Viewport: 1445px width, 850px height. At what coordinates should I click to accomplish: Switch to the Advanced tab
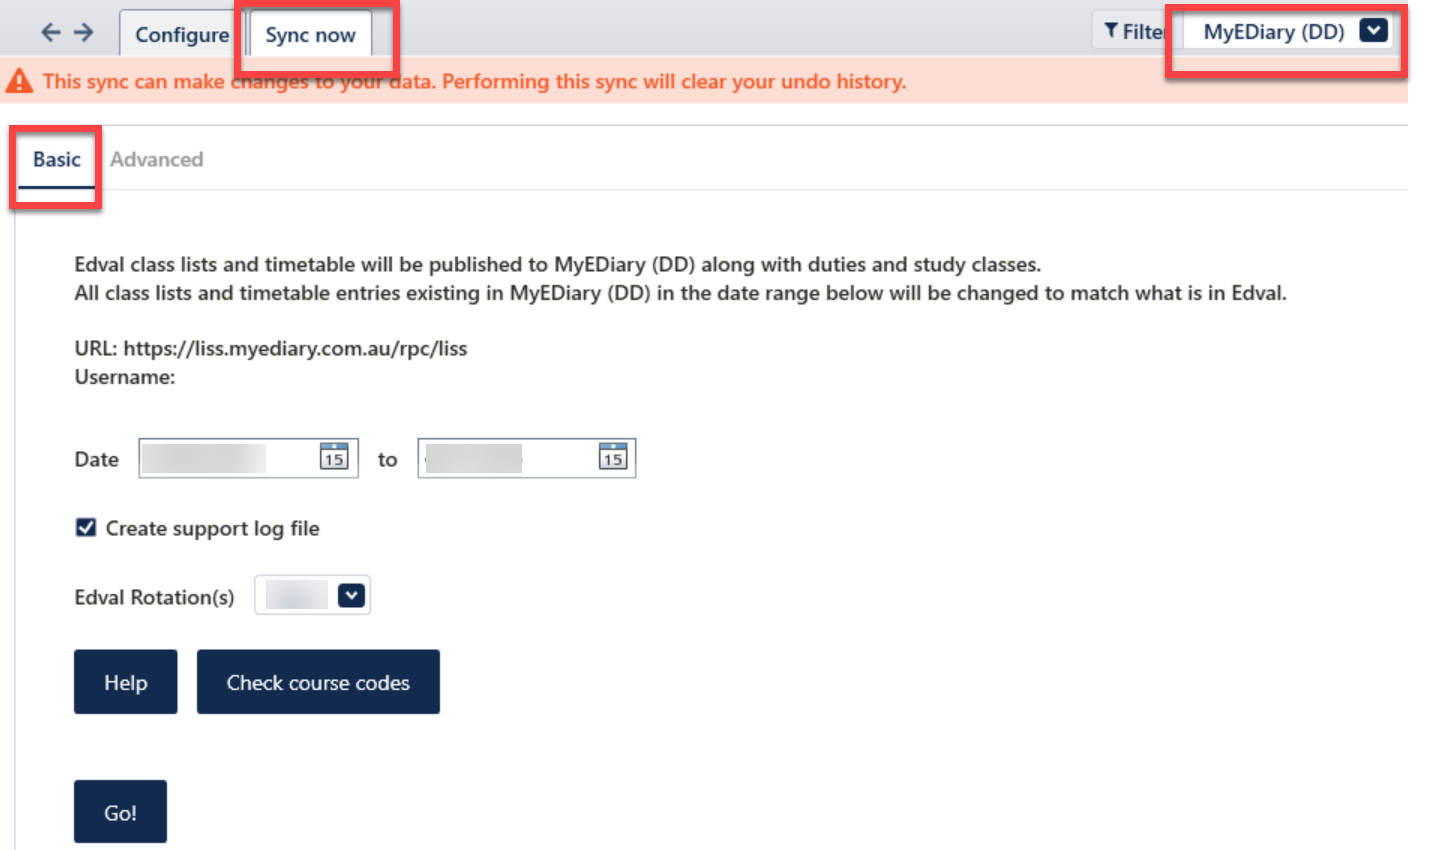156,160
